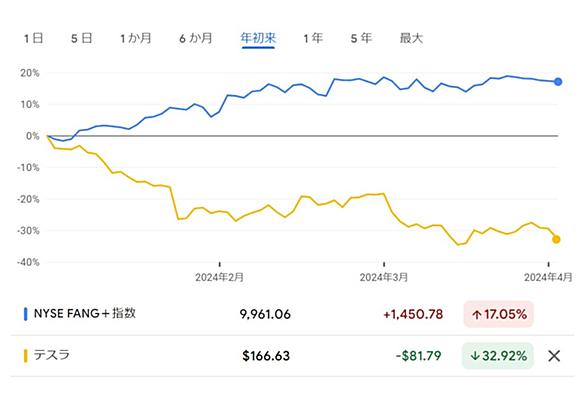Image resolution: width=586 pixels, height=406 pixels.
Task: Click the 2024年3月 axis marker
Action: click(x=384, y=277)
